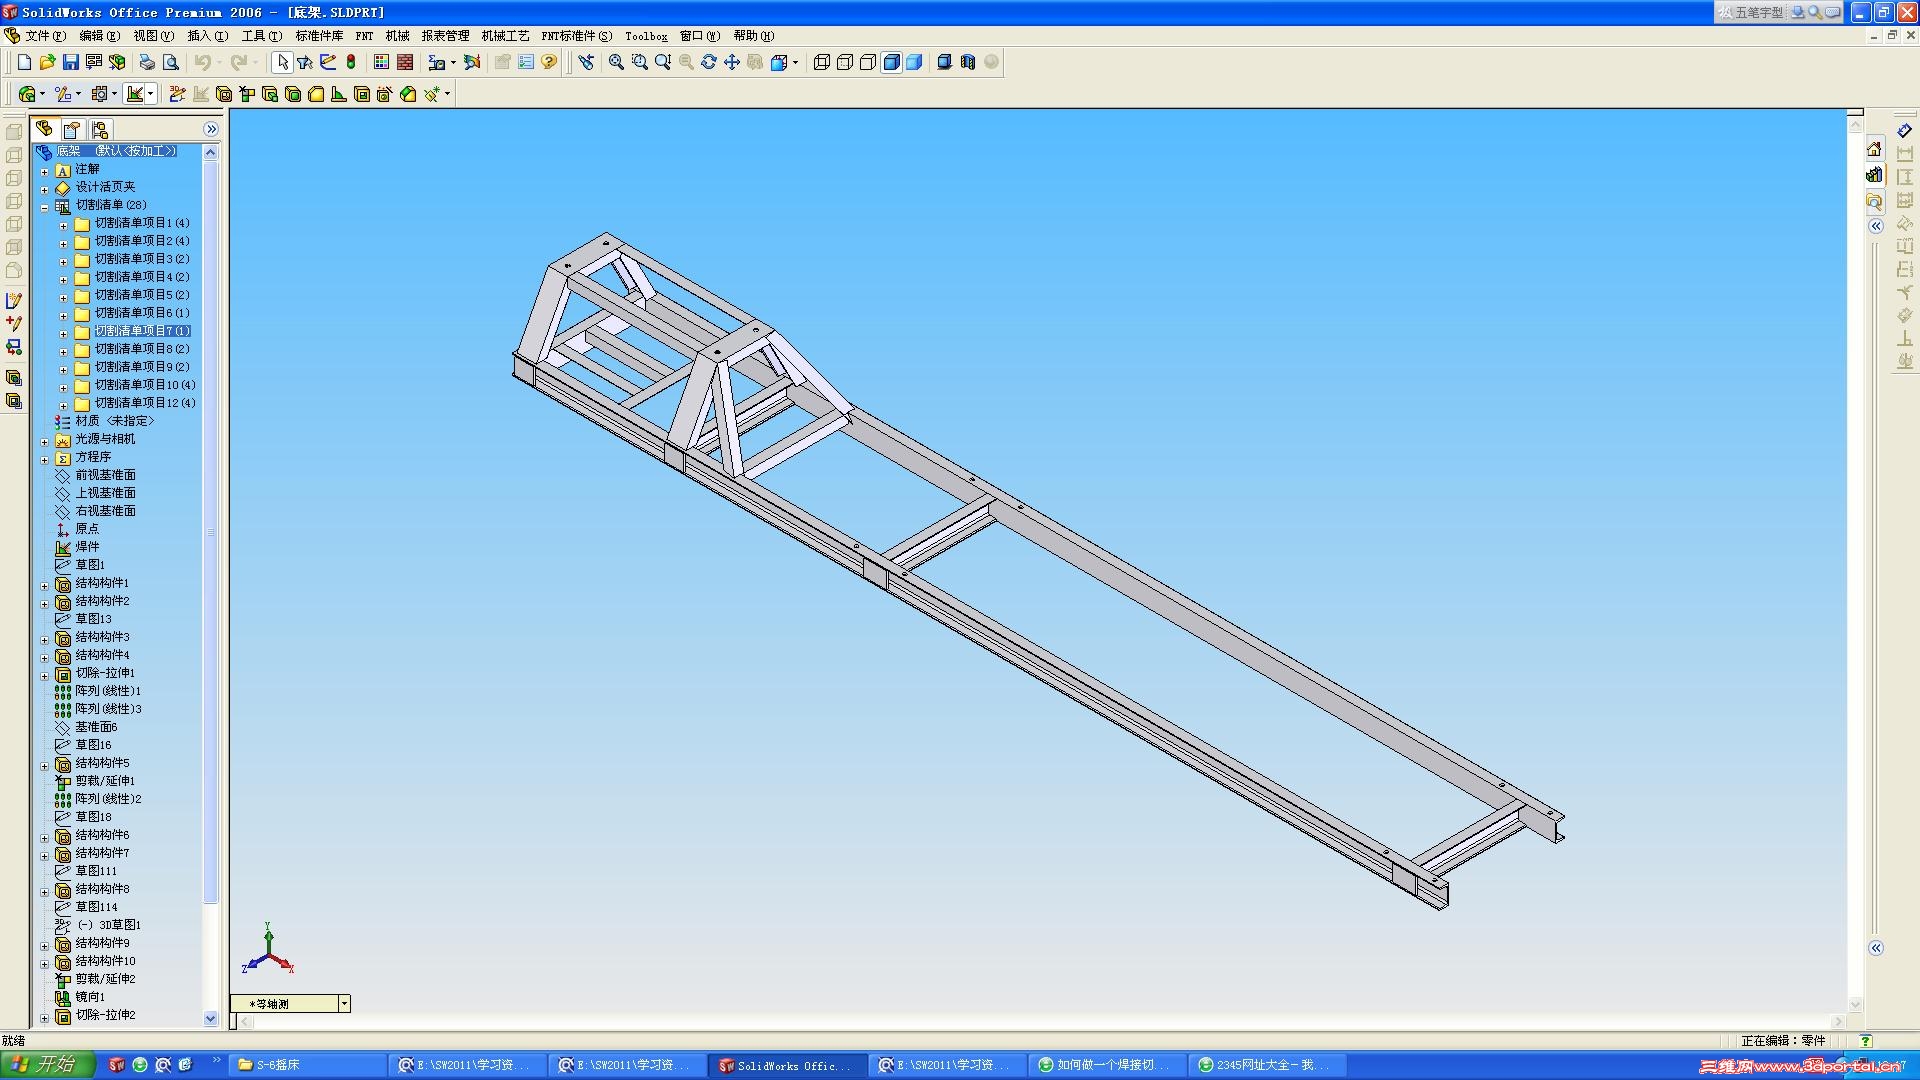Toggle Wireframe display mode
The image size is (1920, 1080).
coord(822,62)
